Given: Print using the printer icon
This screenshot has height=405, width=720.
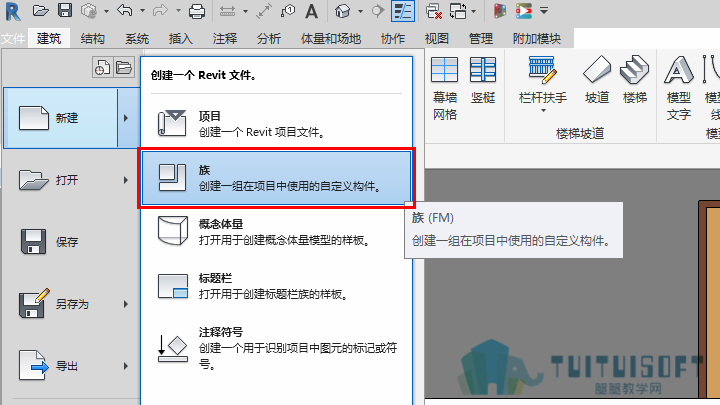Looking at the screenshot, I should [x=197, y=11].
